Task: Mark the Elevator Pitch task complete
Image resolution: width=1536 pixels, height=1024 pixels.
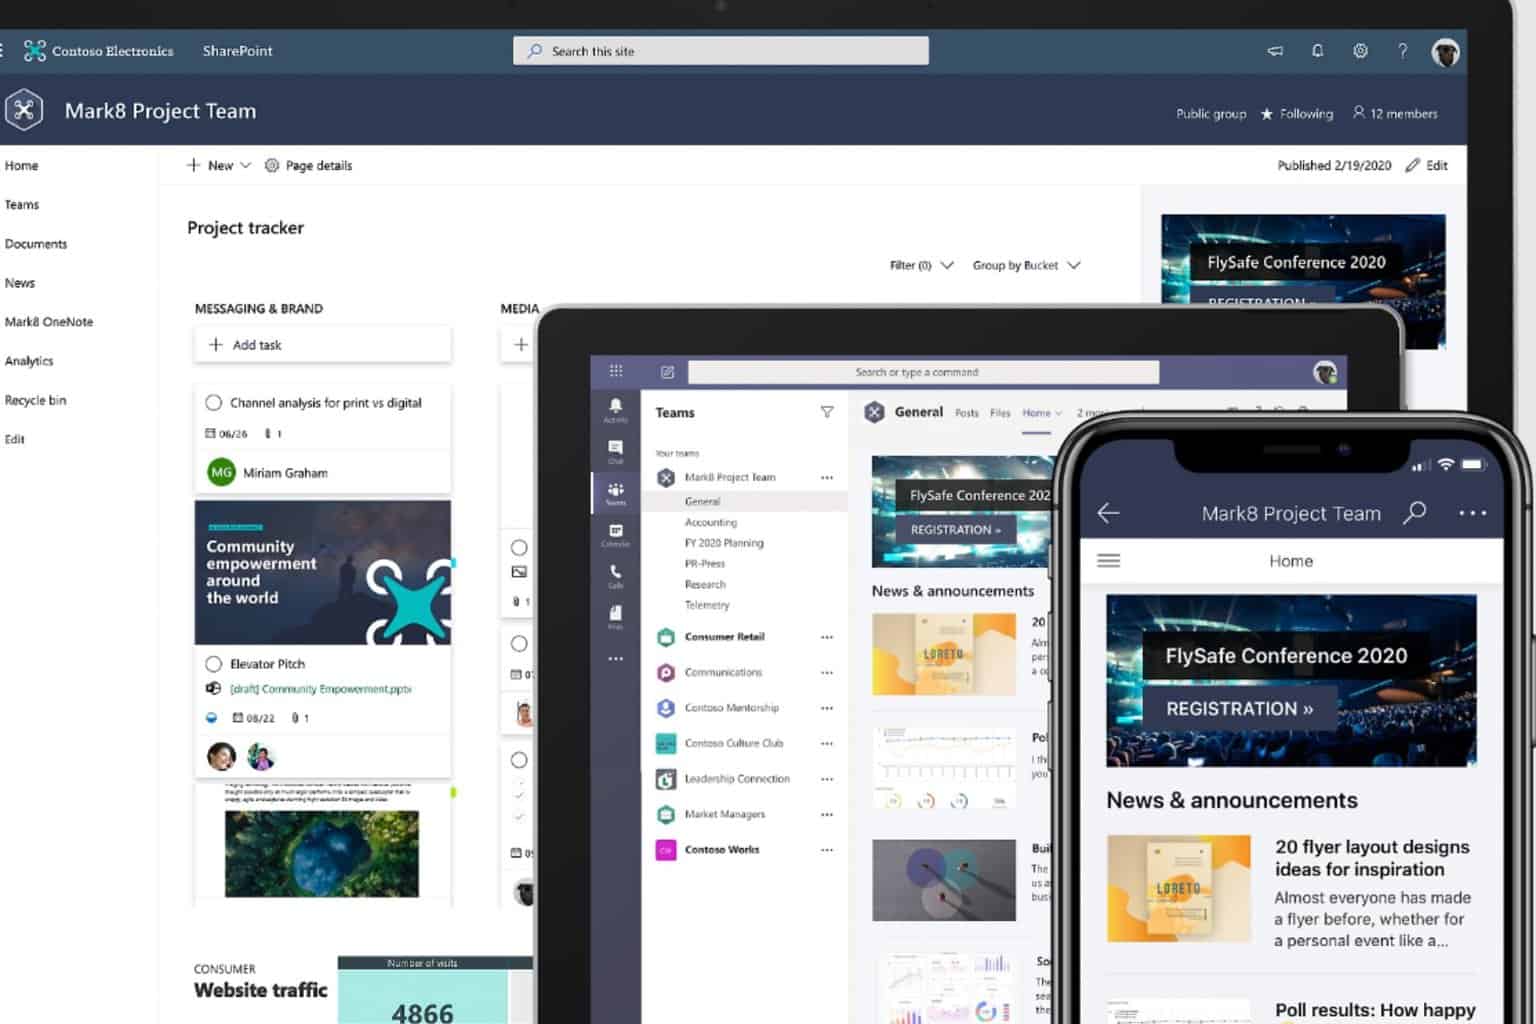Action: point(213,664)
